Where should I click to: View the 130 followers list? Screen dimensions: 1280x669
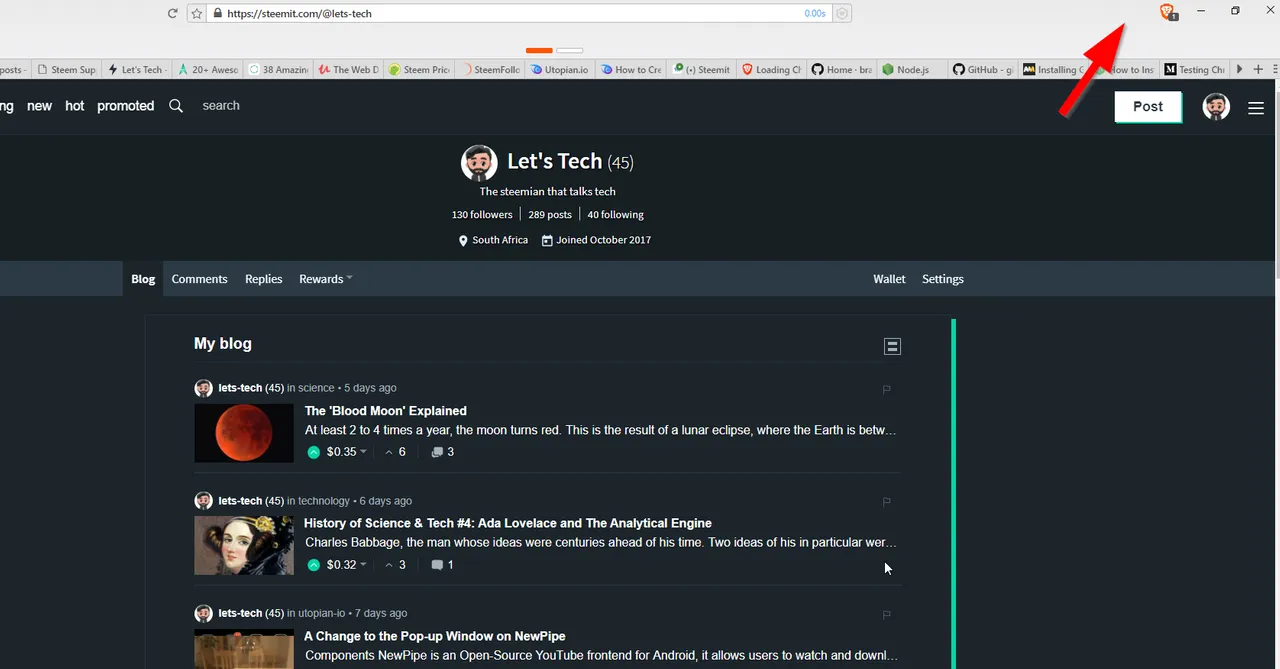482,215
